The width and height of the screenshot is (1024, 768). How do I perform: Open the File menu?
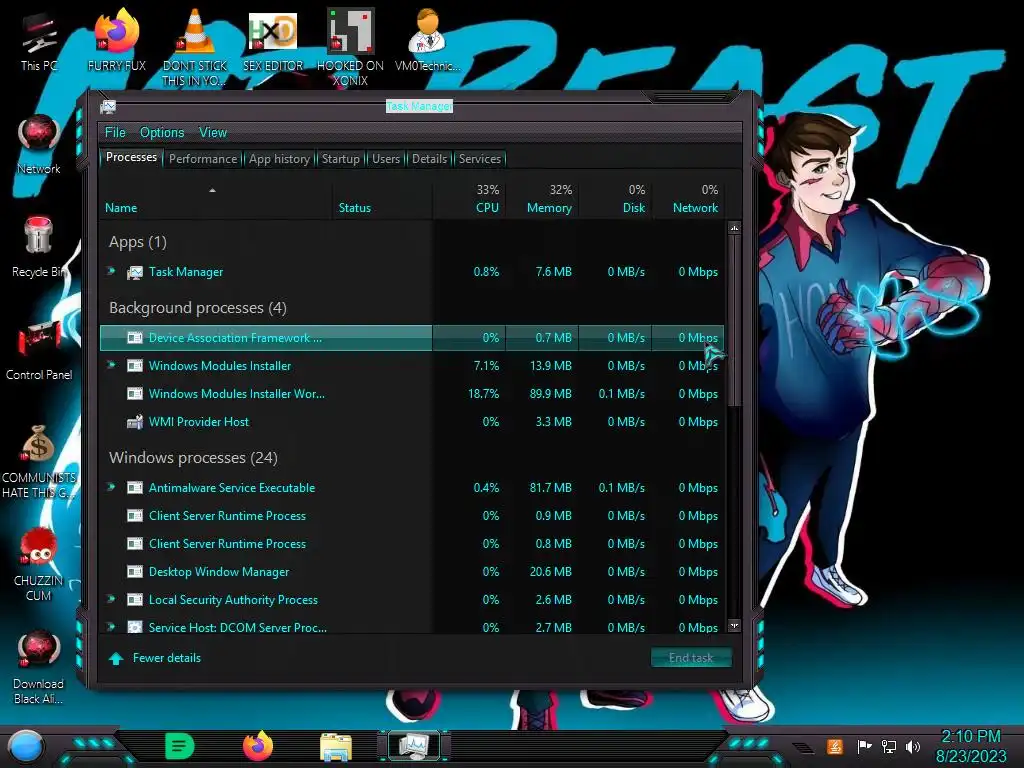click(x=115, y=133)
